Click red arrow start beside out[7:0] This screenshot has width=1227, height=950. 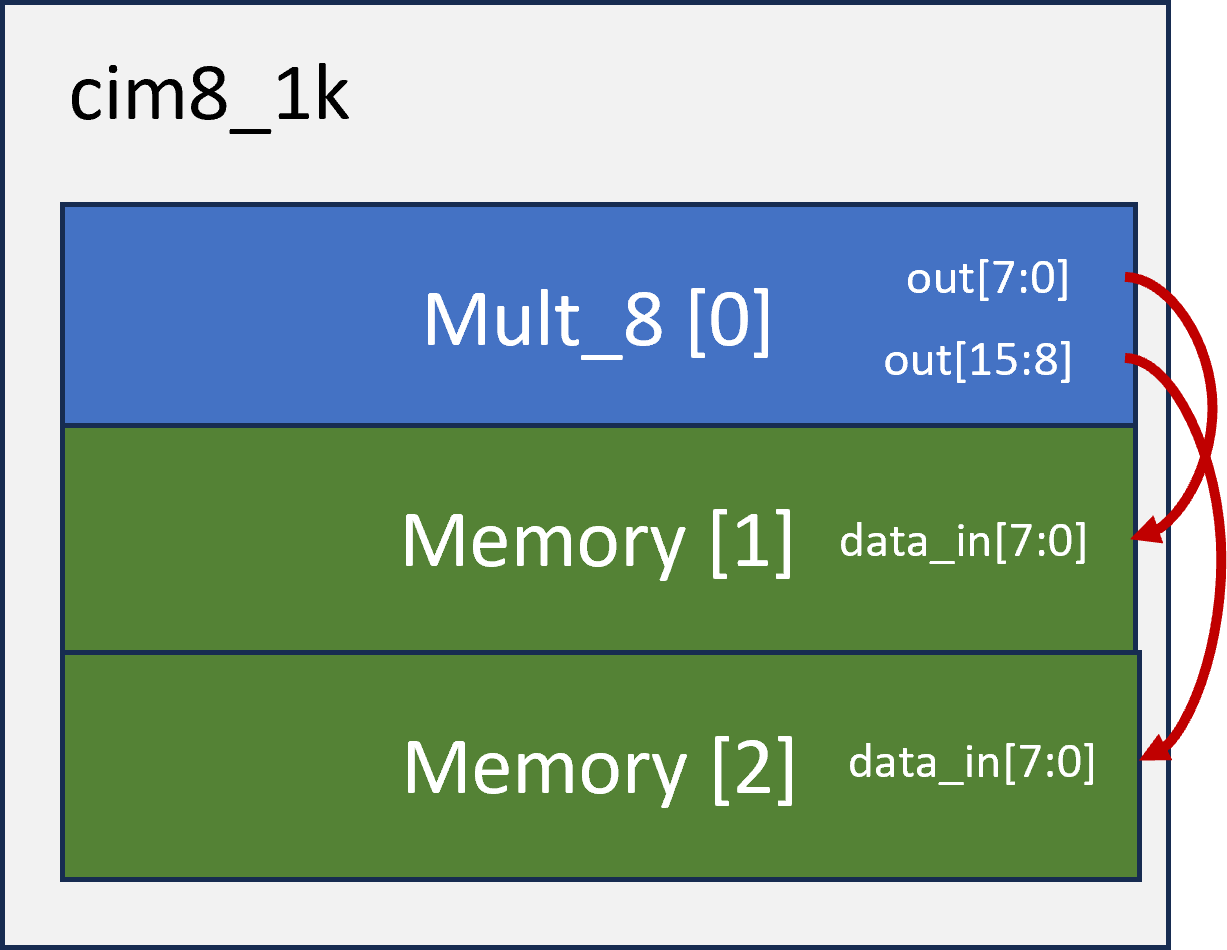click(1132, 276)
